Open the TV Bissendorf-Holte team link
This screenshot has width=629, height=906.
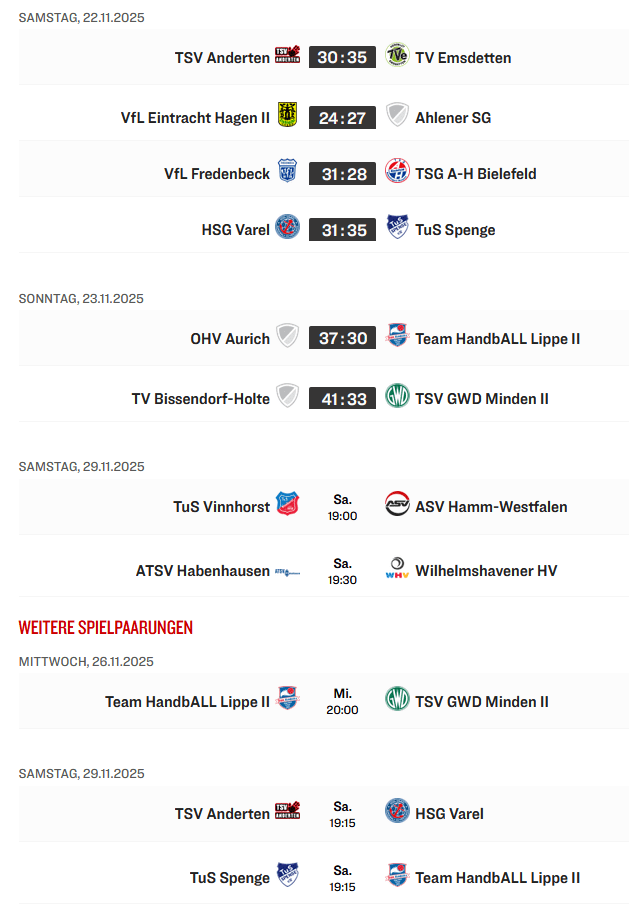[x=200, y=398]
